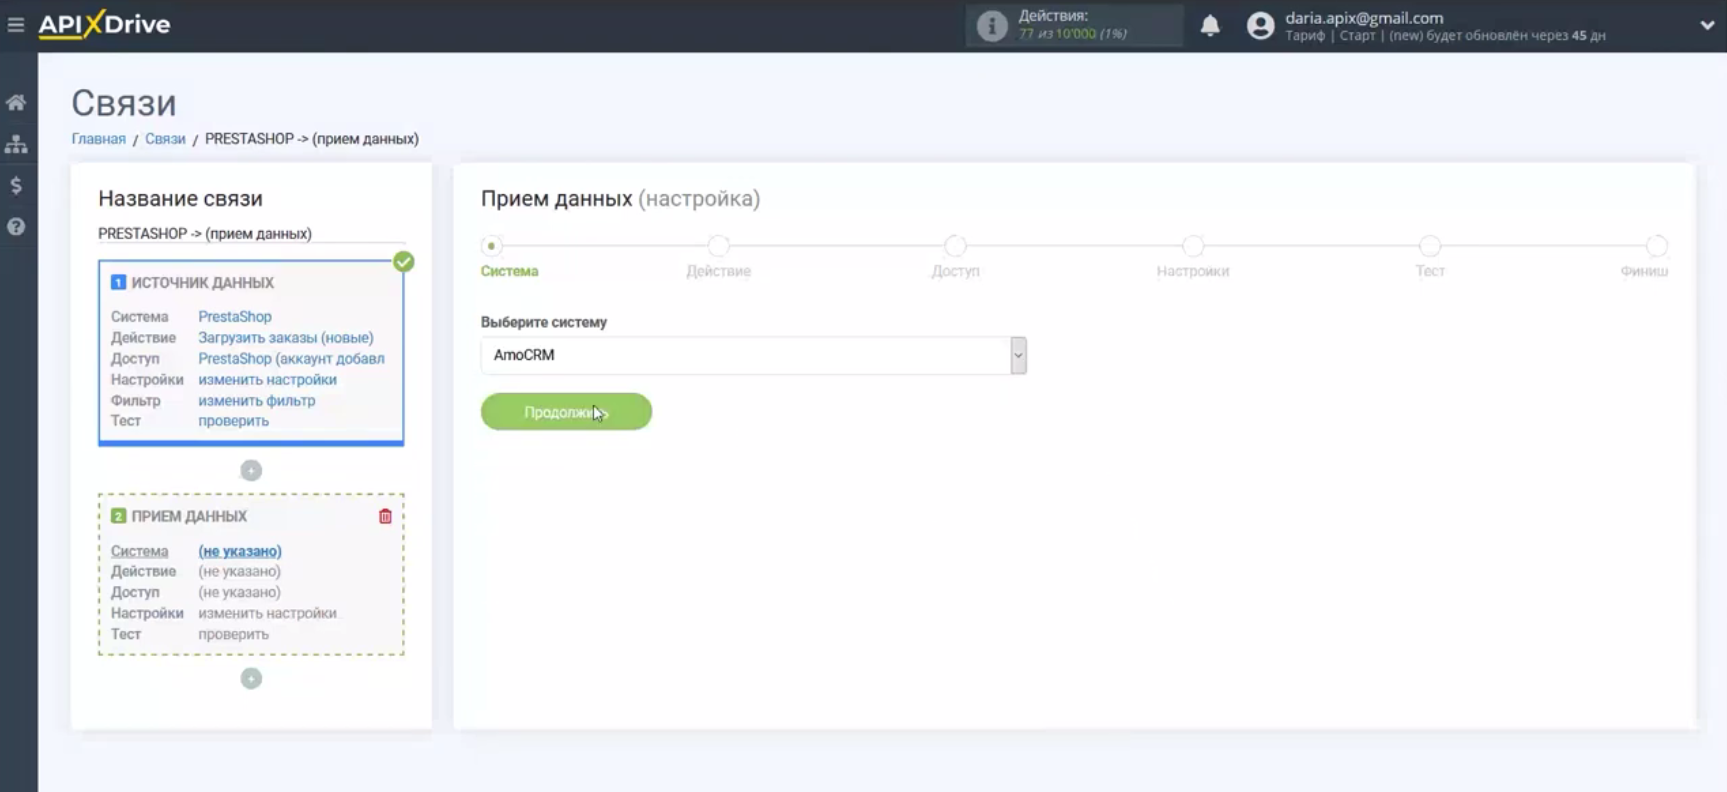This screenshot has height=792, width=1727.
Task: Click Загрузить заказы (новые) link
Action: [x=286, y=337]
